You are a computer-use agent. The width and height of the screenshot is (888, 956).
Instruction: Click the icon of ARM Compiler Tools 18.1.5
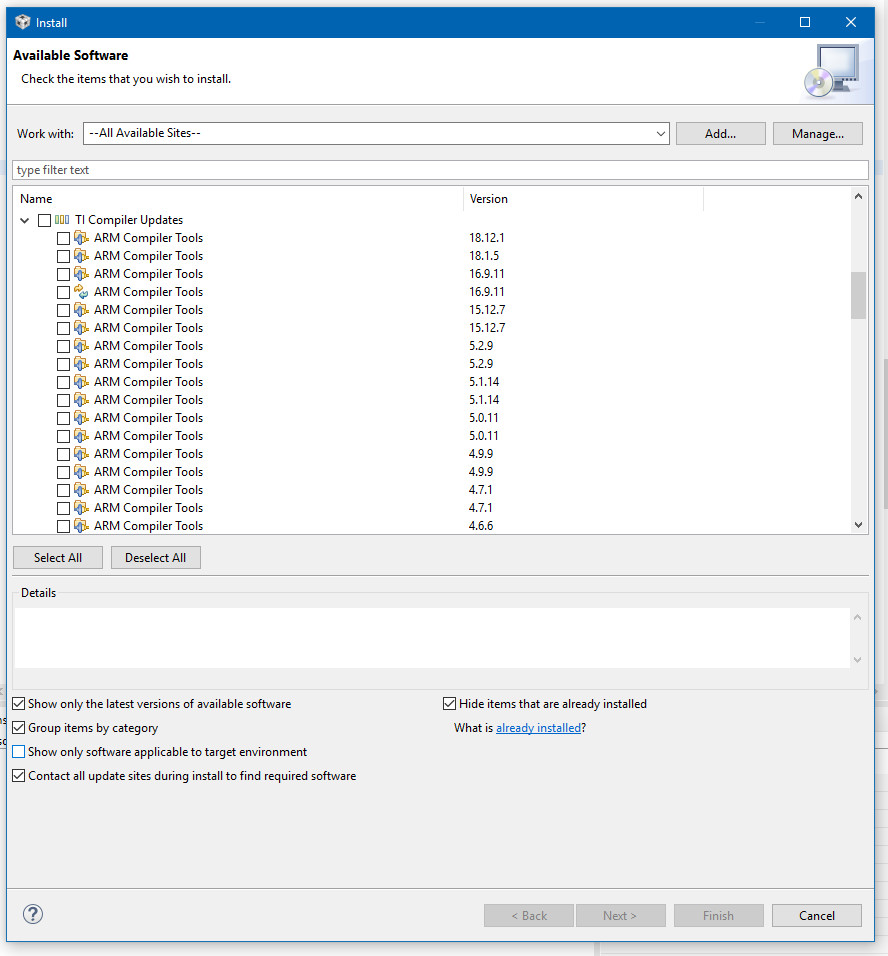tap(81, 255)
